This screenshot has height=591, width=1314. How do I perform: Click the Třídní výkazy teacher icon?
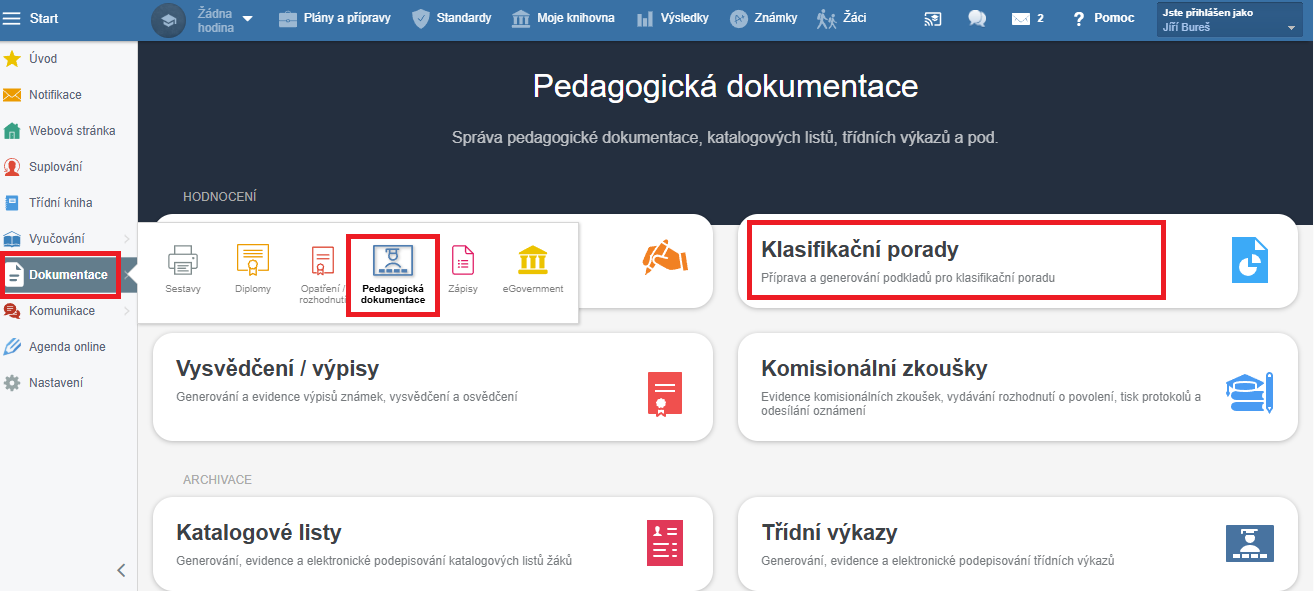1250,543
